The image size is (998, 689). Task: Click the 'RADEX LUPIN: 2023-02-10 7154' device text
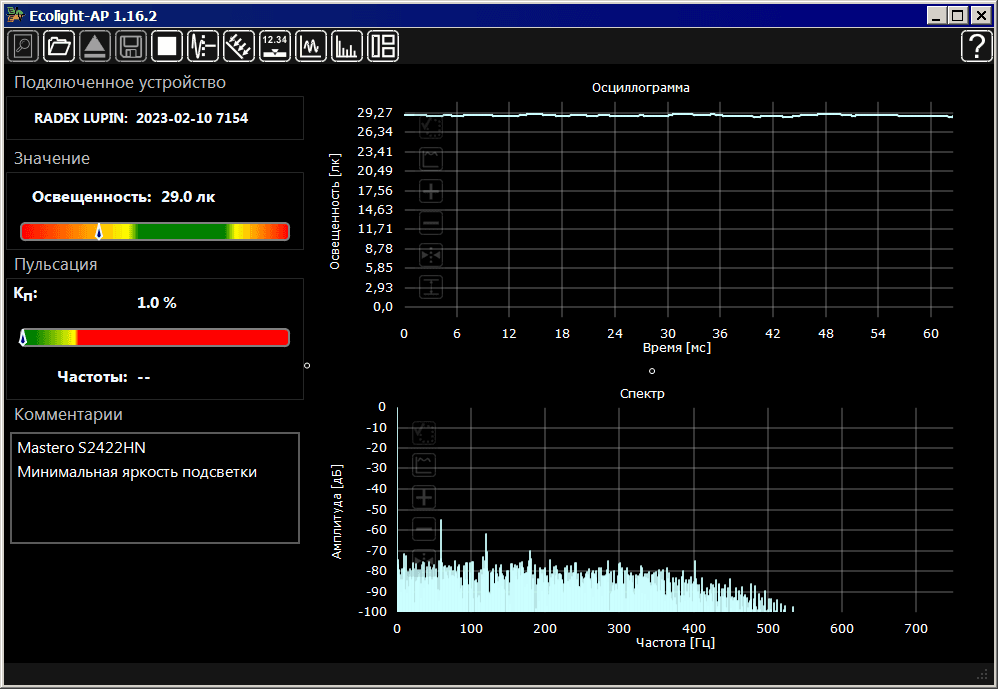click(x=141, y=118)
